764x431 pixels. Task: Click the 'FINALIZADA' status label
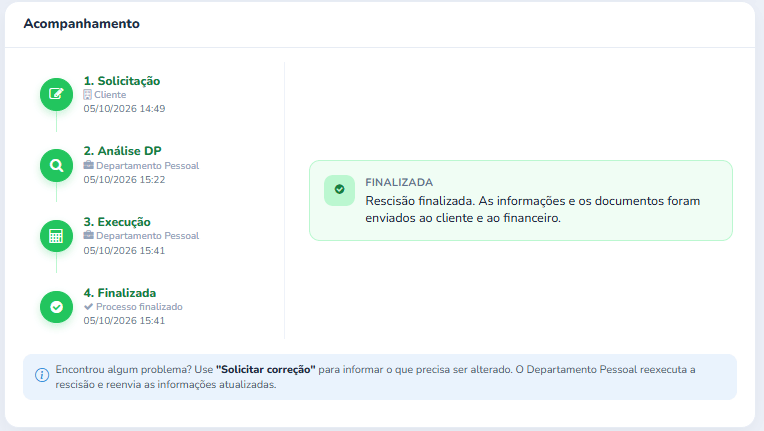399,182
